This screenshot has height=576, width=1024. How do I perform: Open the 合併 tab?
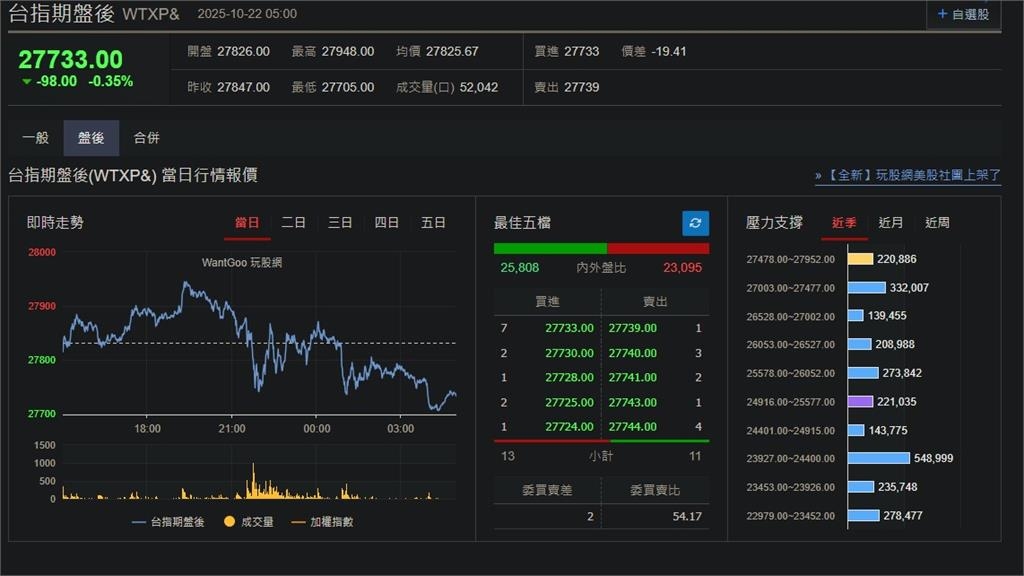point(146,138)
